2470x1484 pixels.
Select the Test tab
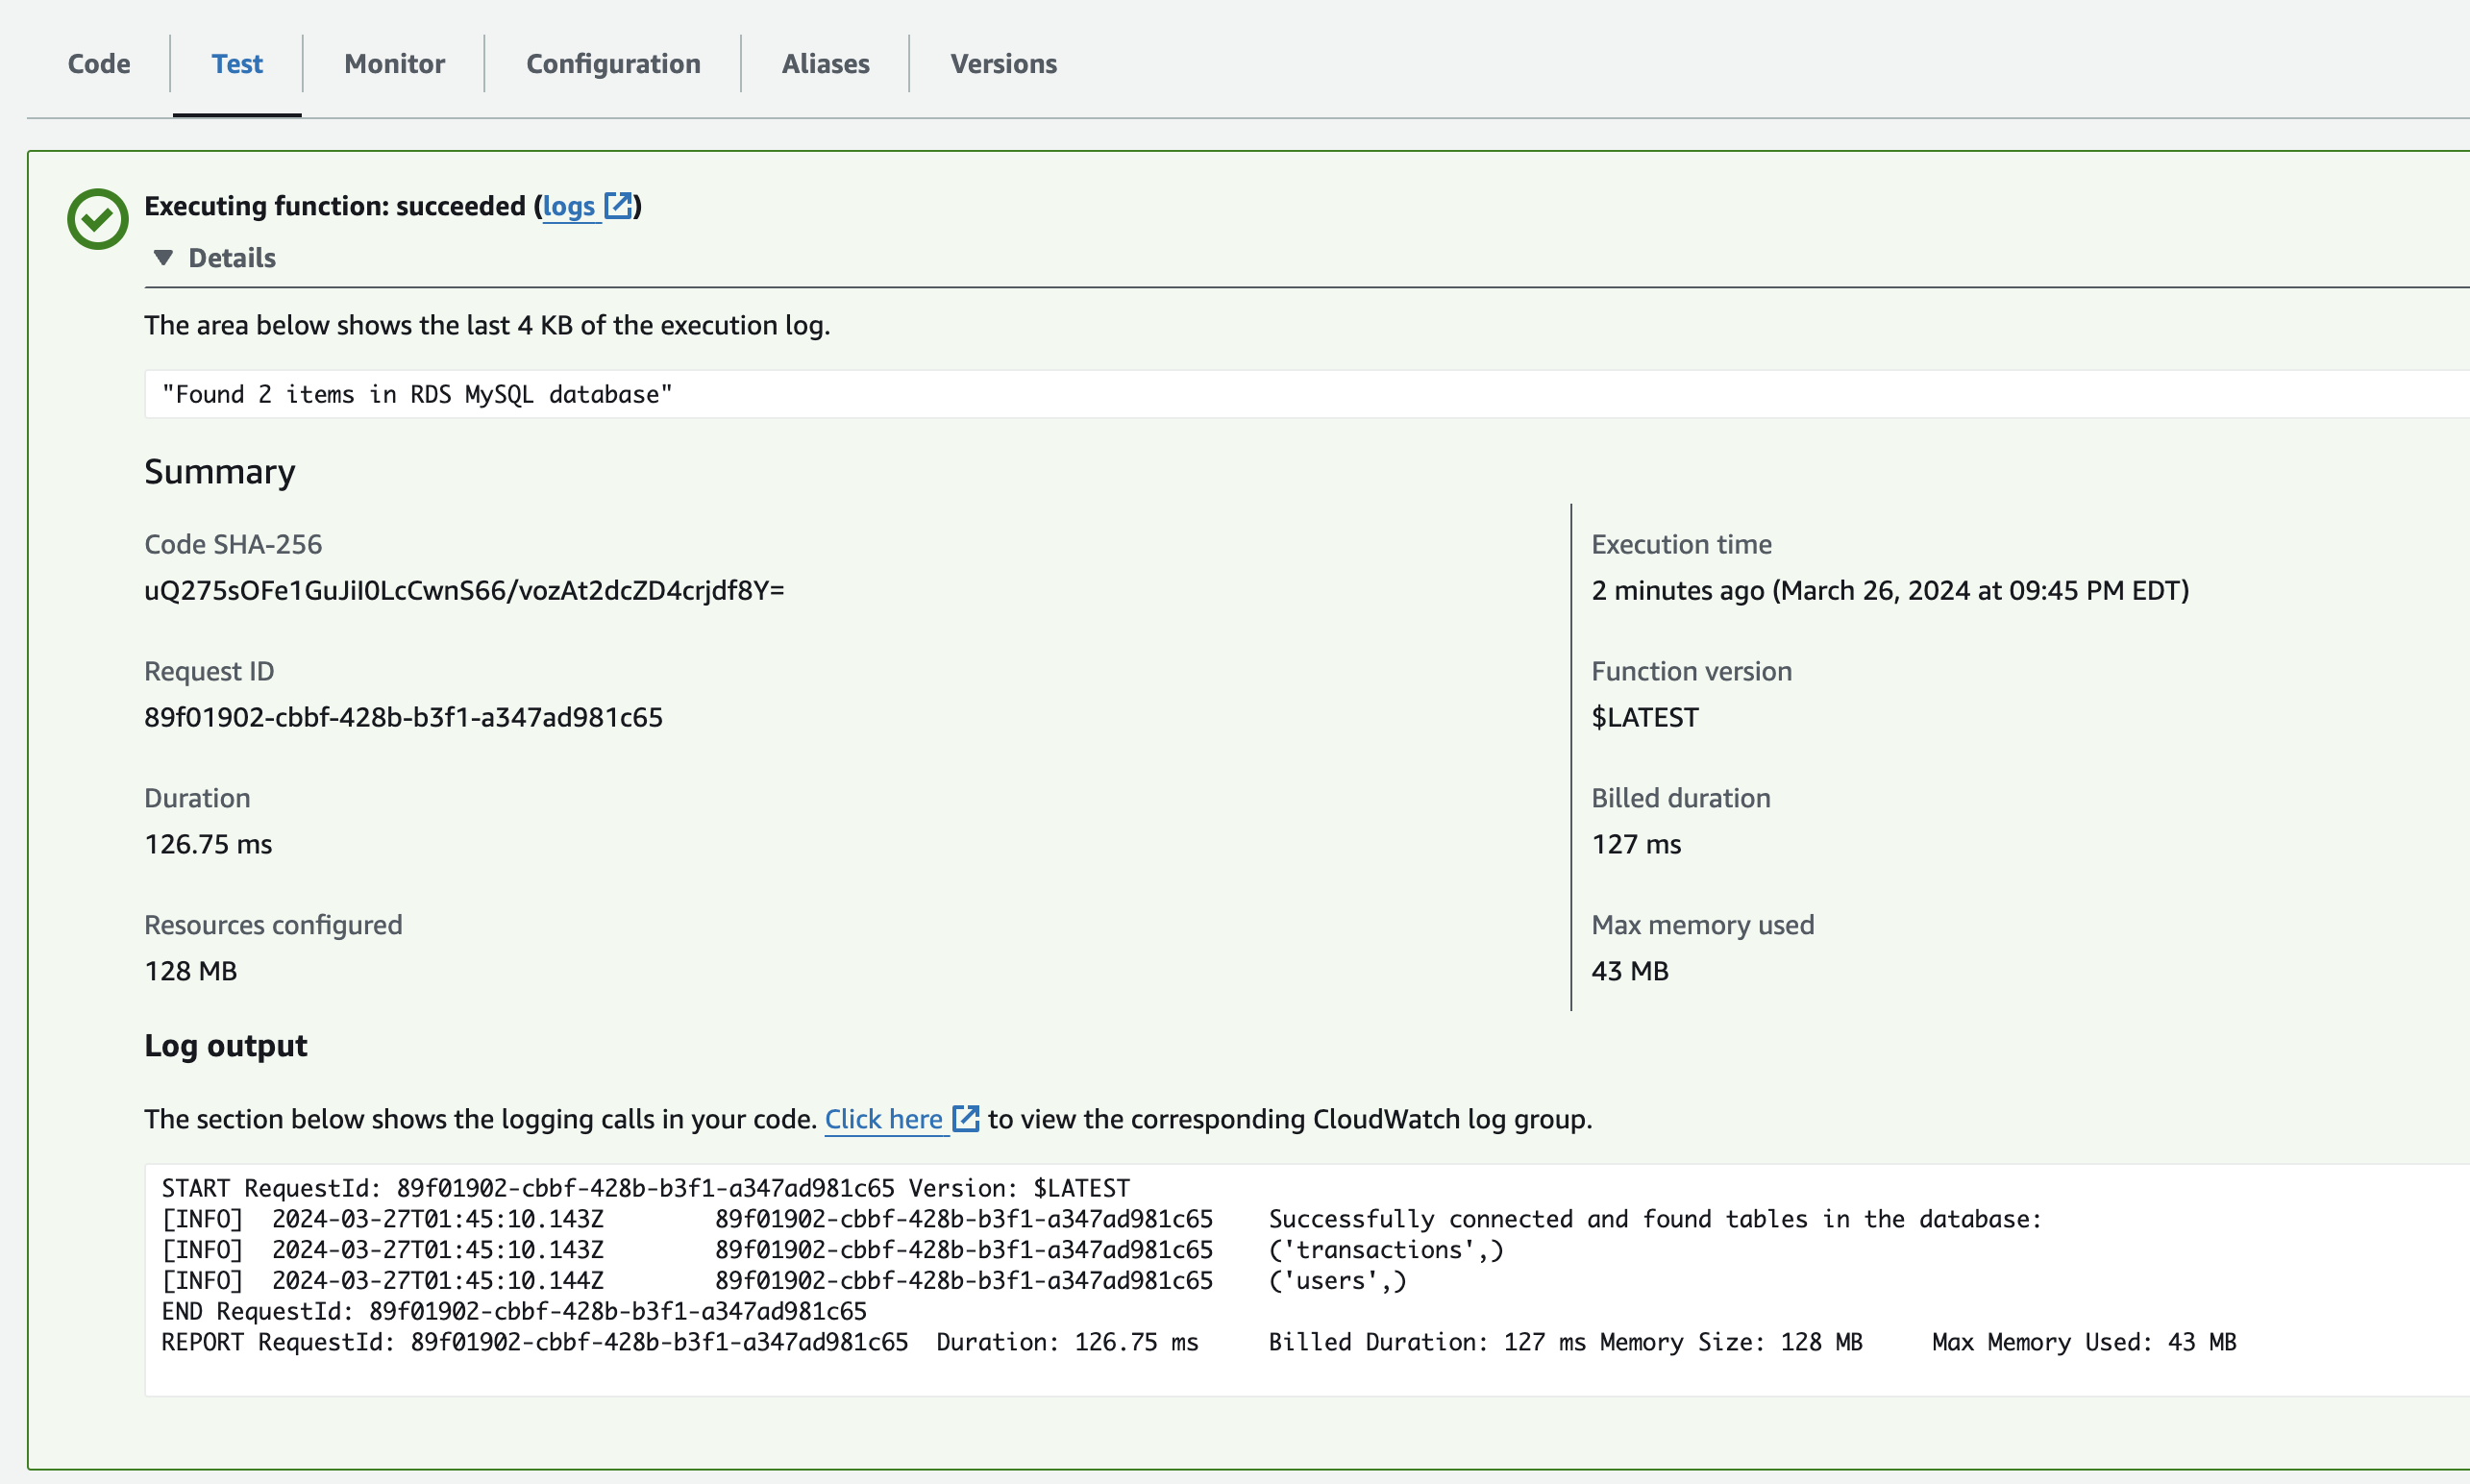[x=236, y=63]
